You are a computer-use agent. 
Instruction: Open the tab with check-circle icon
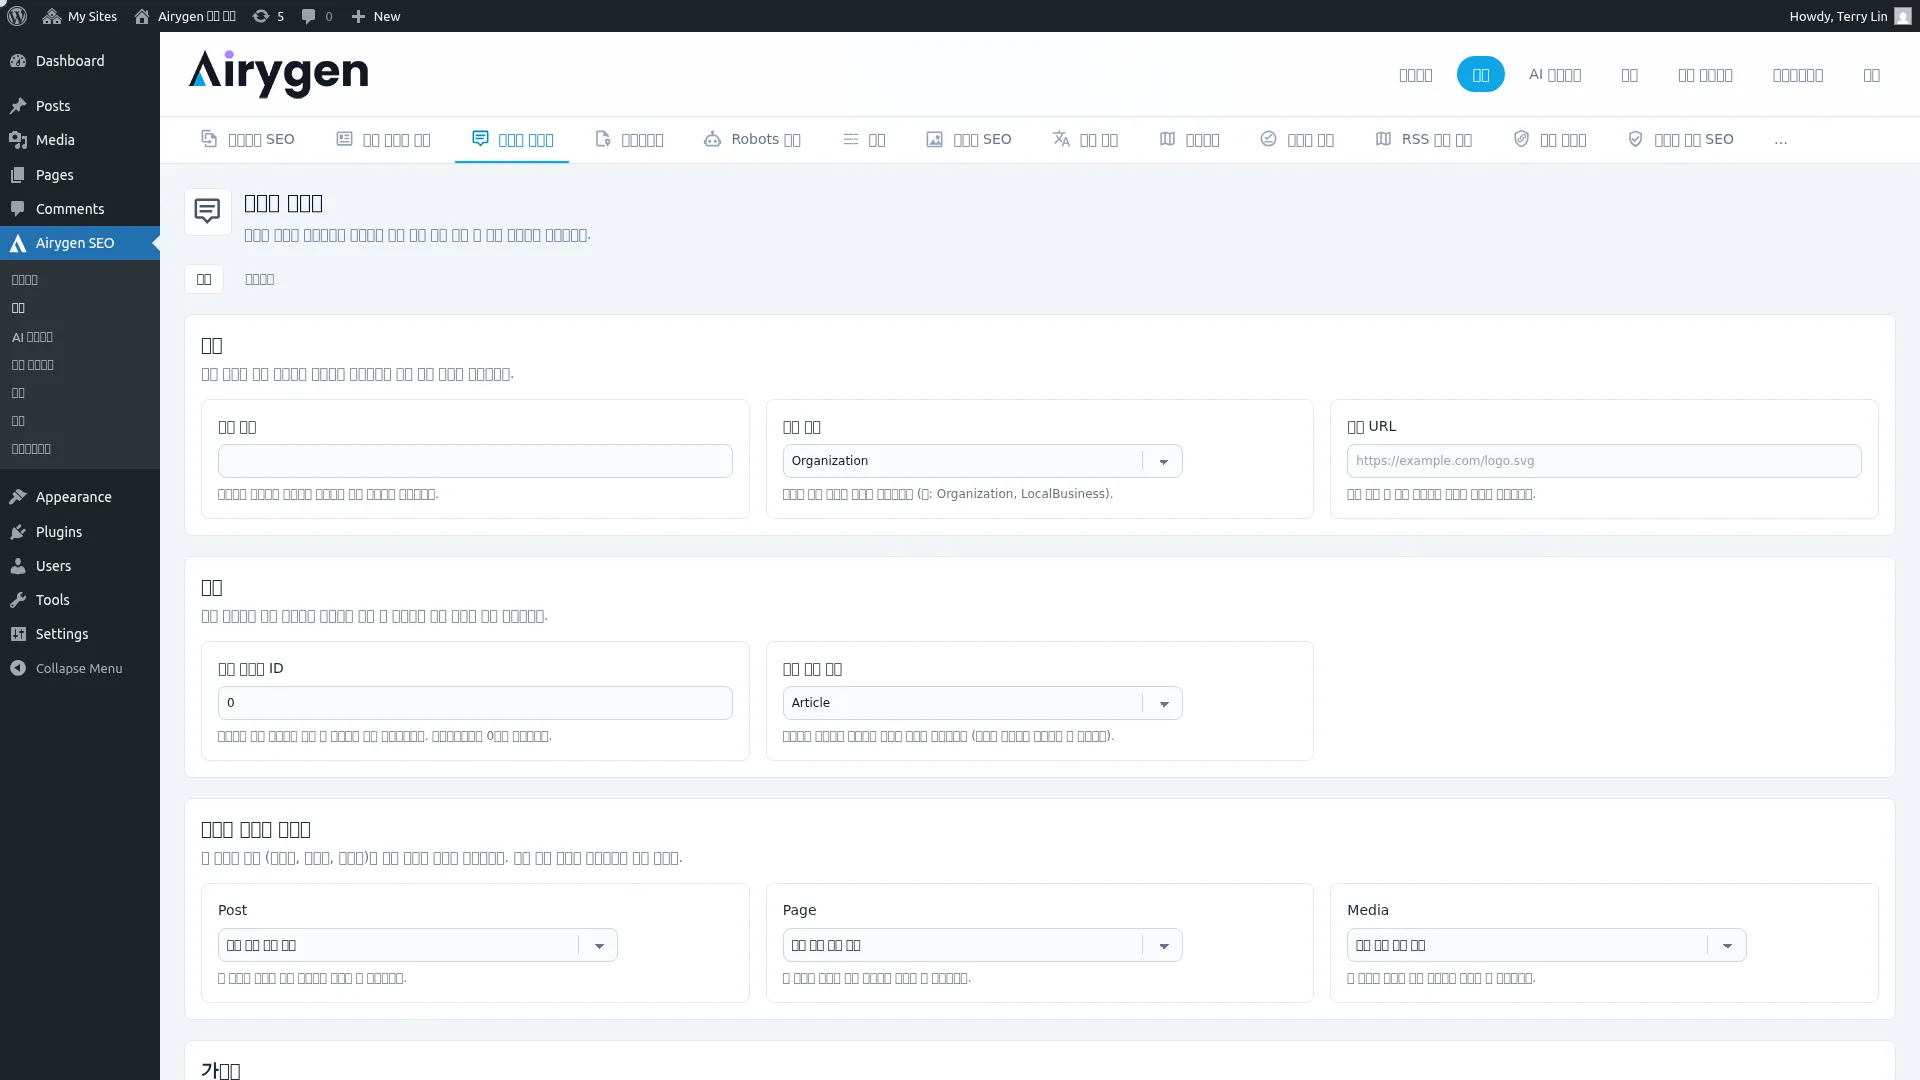(1297, 139)
